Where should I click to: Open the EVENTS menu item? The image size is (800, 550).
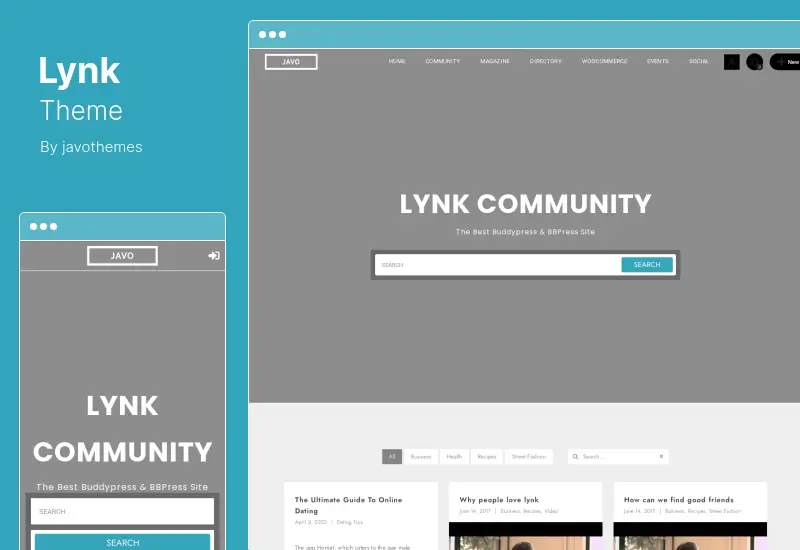pyautogui.click(x=658, y=61)
